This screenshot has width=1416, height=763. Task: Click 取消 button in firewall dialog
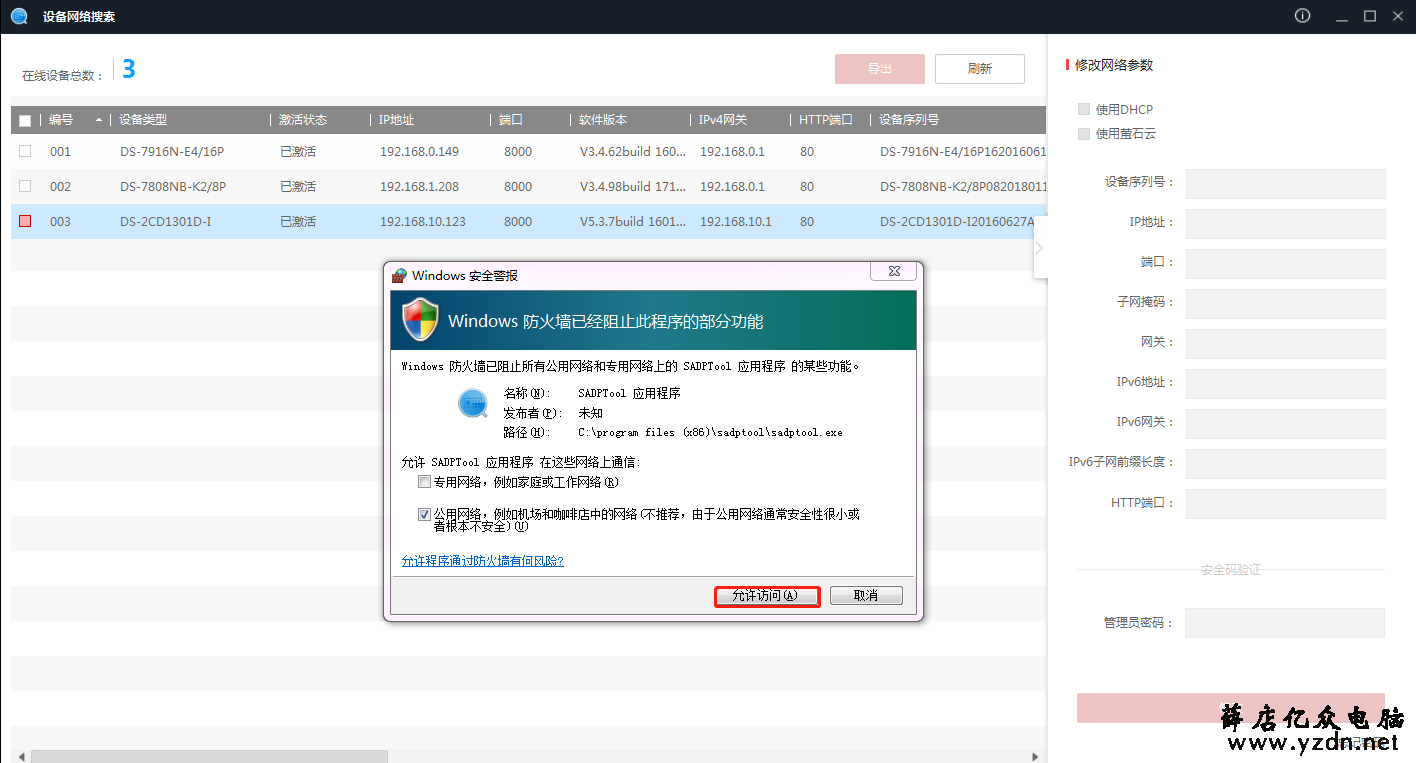click(866, 596)
